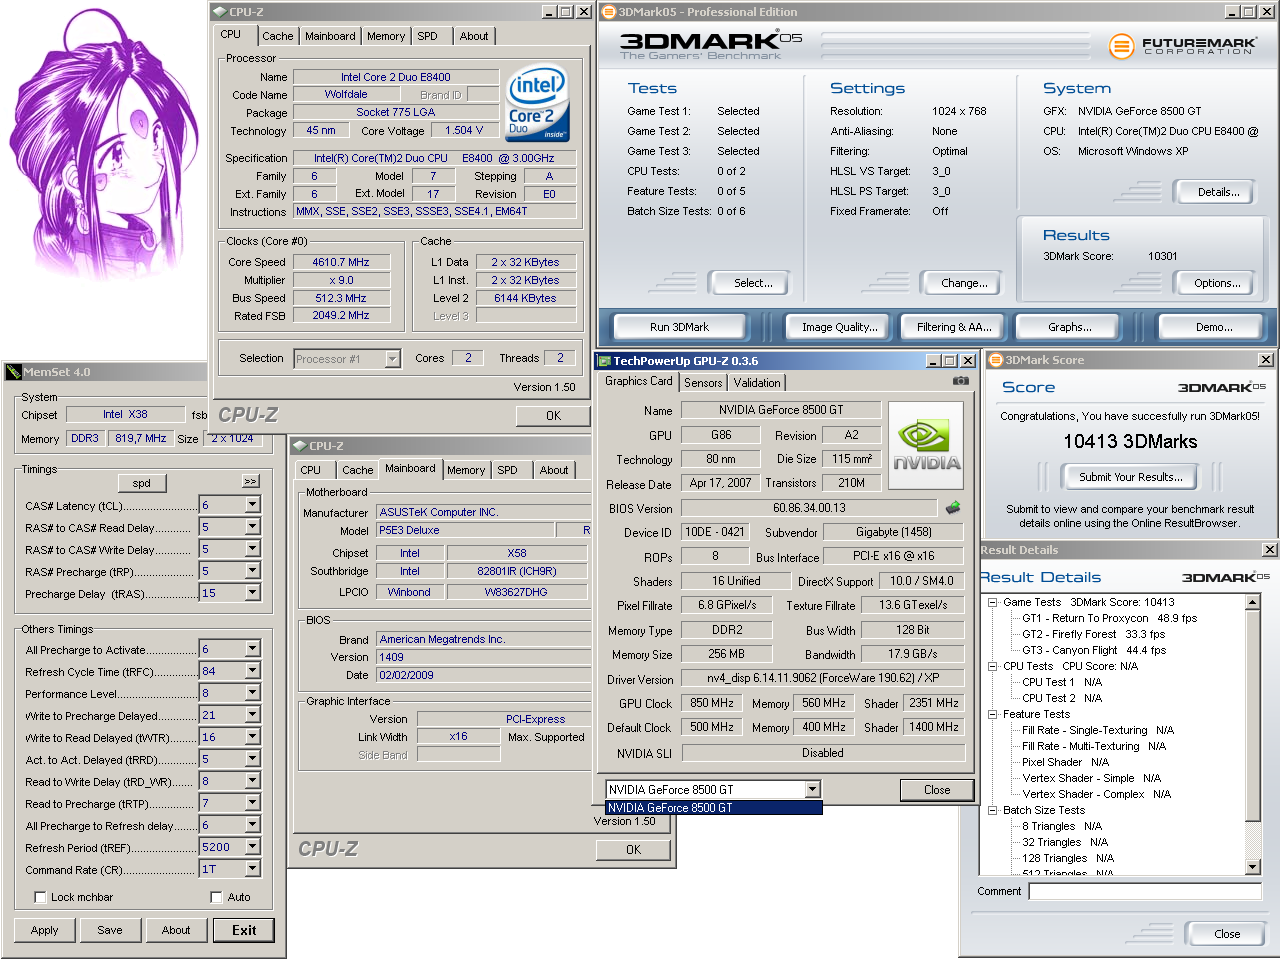Viewport: 1280px width, 960px height.
Task: Enable the Lock mchbar checkbox
Action: tap(41, 897)
